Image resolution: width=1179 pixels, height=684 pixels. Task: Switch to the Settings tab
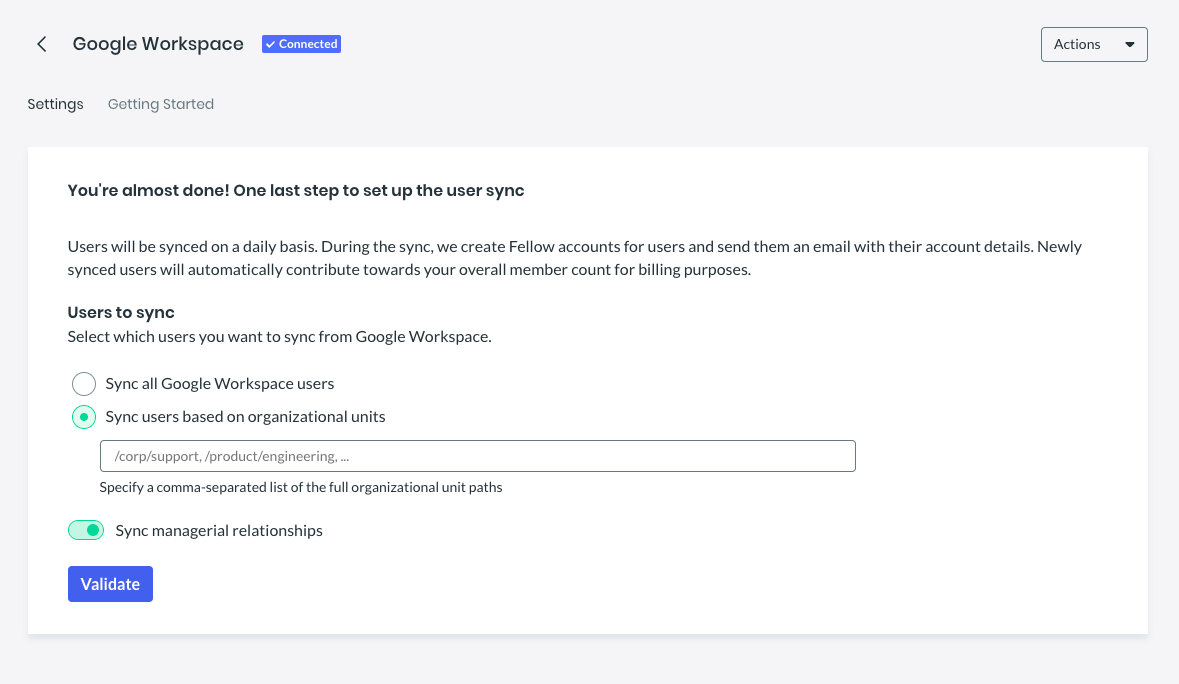pos(56,104)
